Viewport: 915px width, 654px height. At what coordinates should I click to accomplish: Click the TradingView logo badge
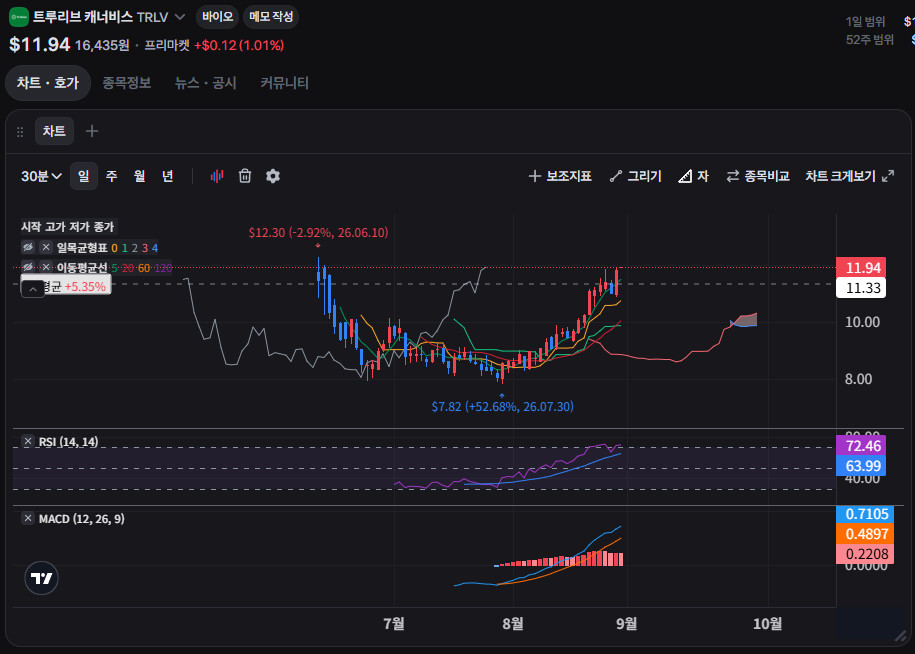click(x=41, y=578)
